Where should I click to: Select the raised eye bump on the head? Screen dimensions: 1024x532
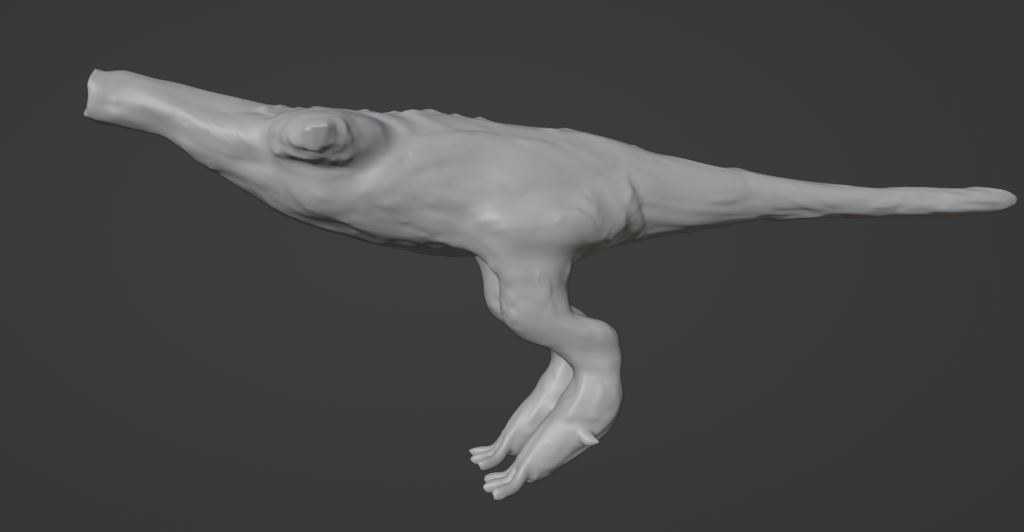(316, 136)
